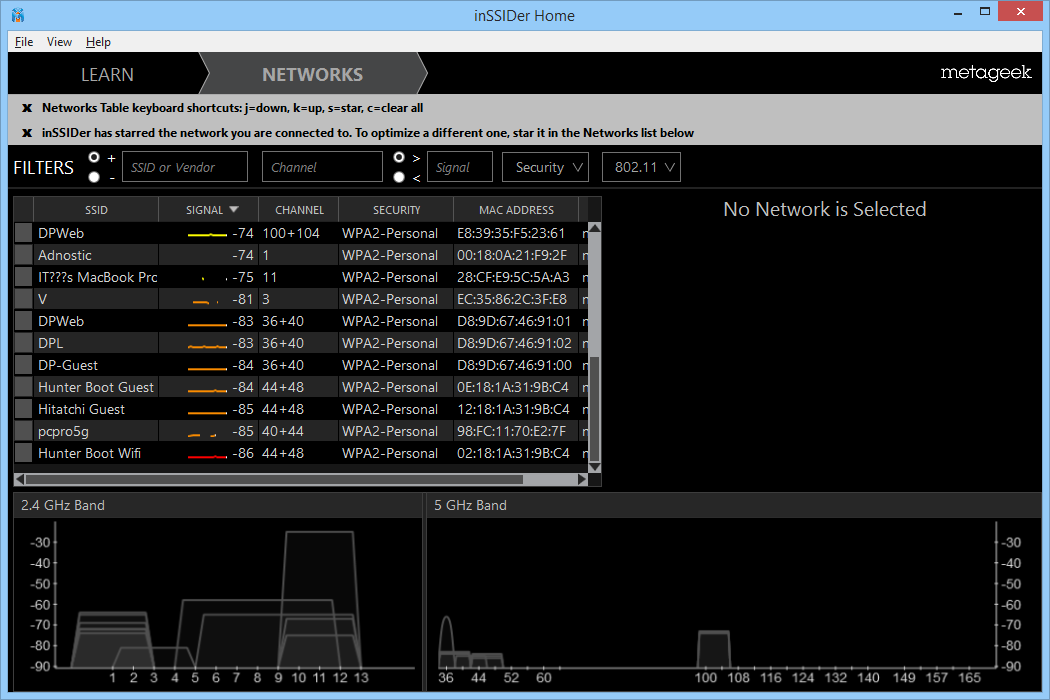
Task: Dismiss the keyboard shortcuts notice
Action: pos(27,108)
